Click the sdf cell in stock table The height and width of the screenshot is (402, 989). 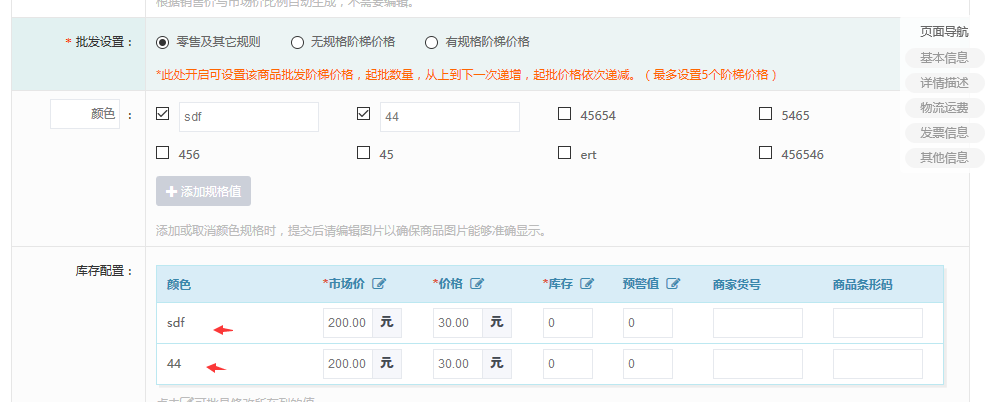(176, 322)
